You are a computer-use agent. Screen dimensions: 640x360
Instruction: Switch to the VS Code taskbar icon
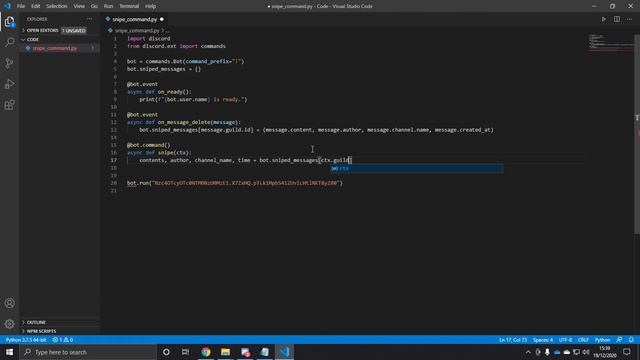[284, 352]
